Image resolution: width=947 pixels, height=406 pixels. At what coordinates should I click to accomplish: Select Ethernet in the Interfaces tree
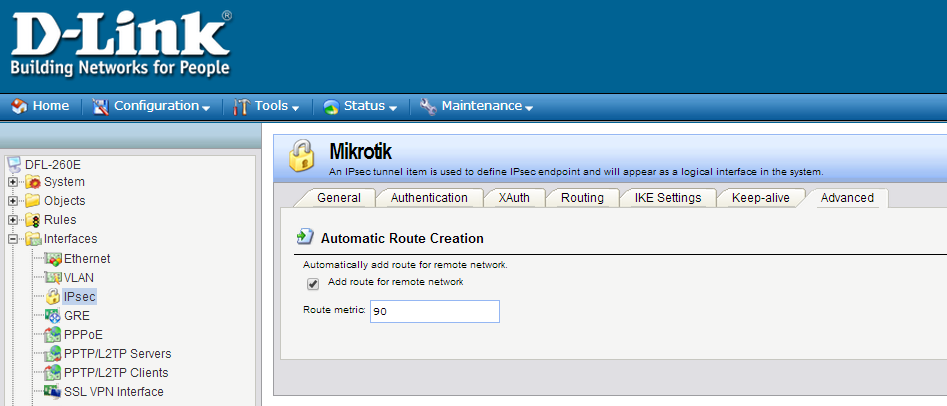(87, 259)
